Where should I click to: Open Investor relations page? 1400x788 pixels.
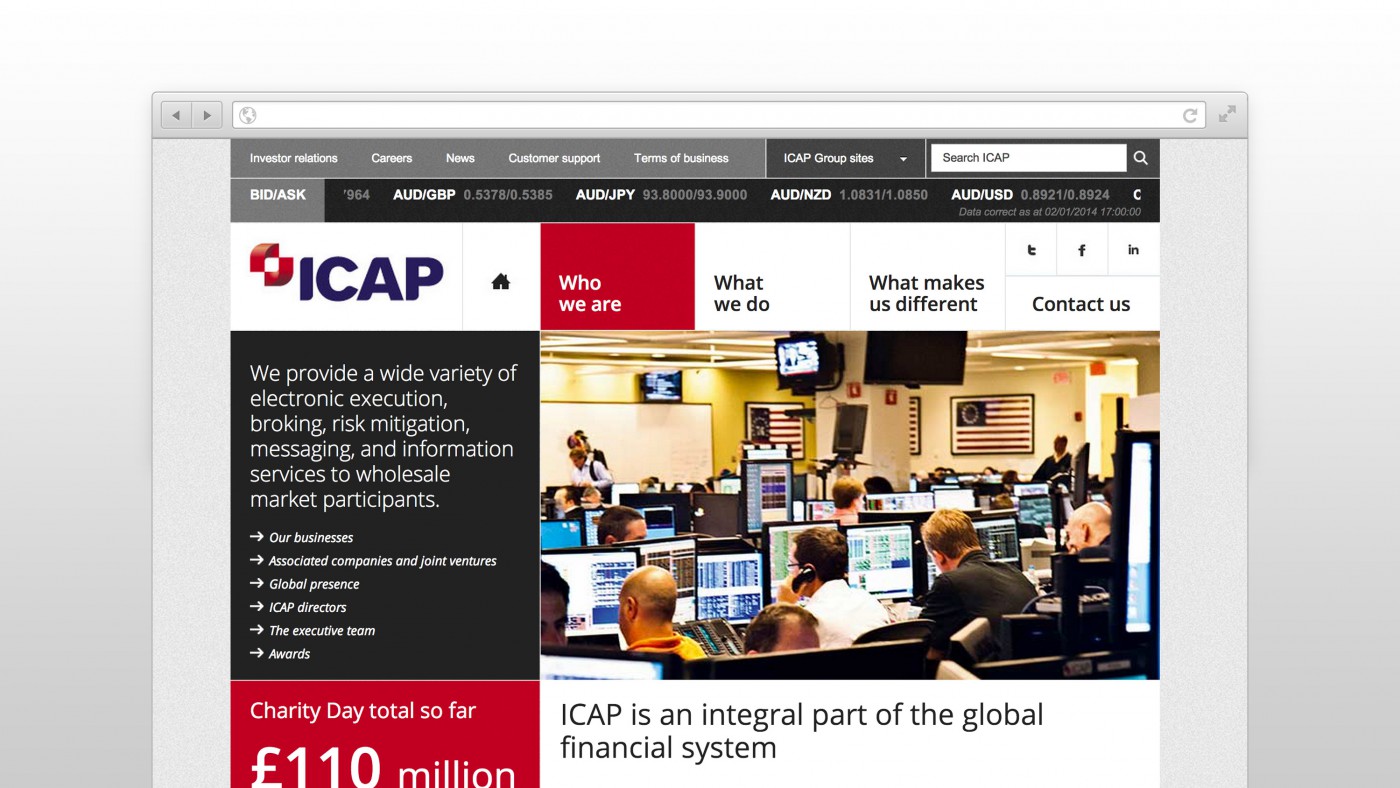pyautogui.click(x=293, y=158)
